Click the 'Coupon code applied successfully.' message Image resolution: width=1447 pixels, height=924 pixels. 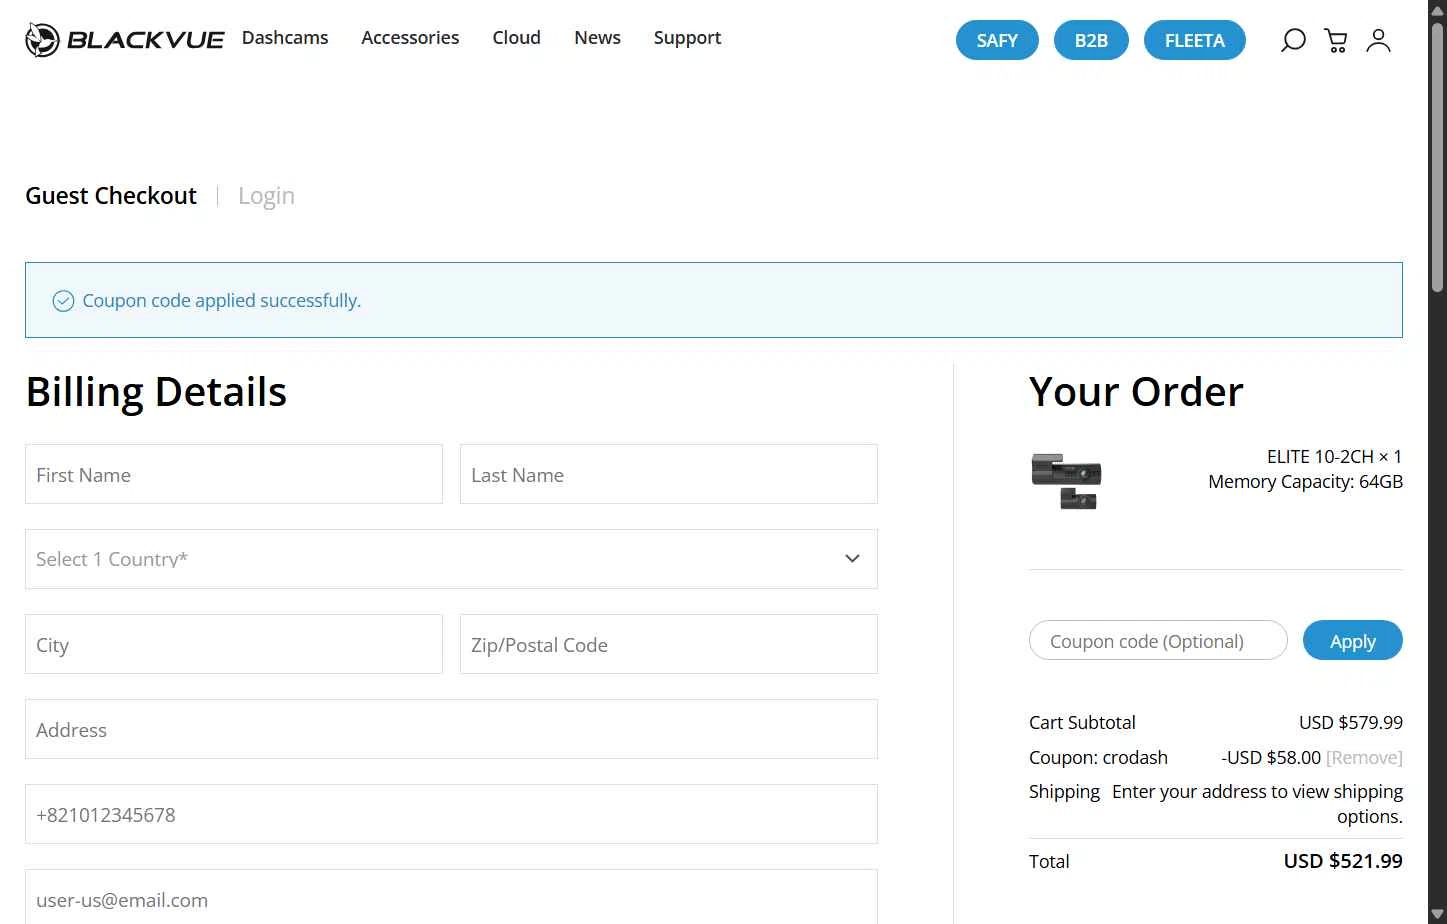pyautogui.click(x=222, y=301)
